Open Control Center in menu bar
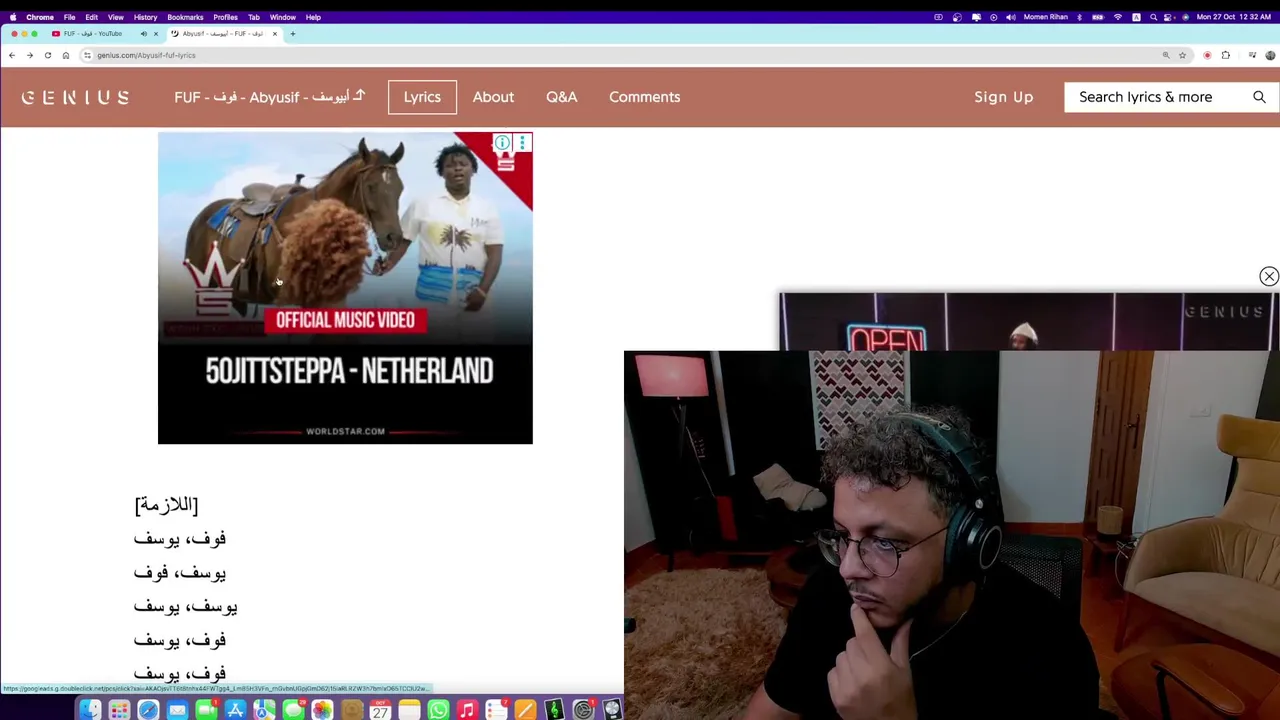 point(1168,17)
